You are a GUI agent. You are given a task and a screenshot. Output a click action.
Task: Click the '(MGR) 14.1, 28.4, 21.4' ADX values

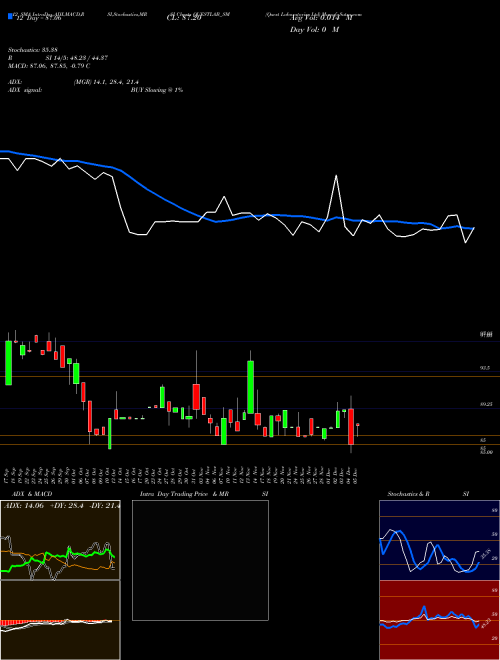pos(106,82)
